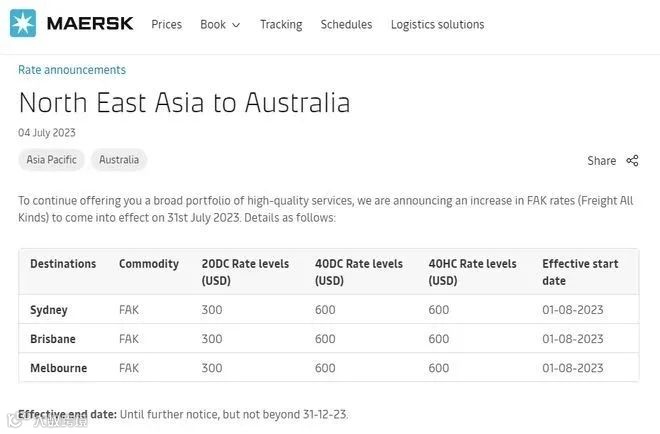Click the Destinations column header

pos(63,264)
